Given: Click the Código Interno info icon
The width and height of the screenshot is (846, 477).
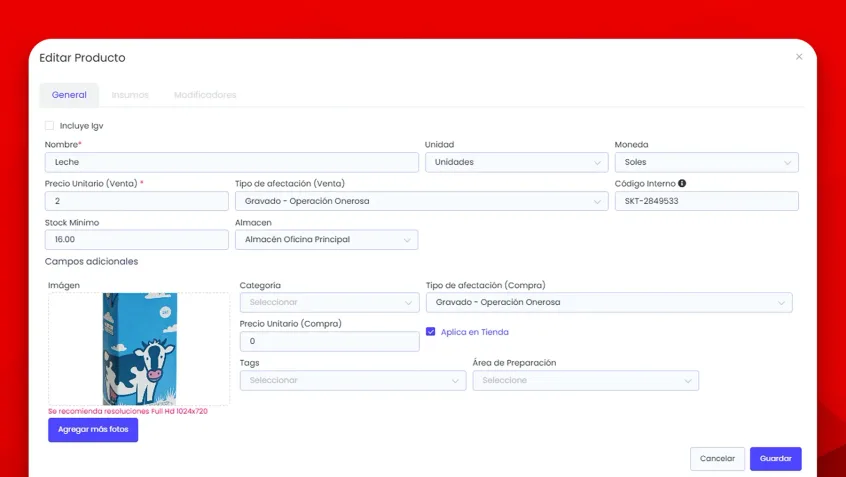Looking at the screenshot, I should point(682,183).
